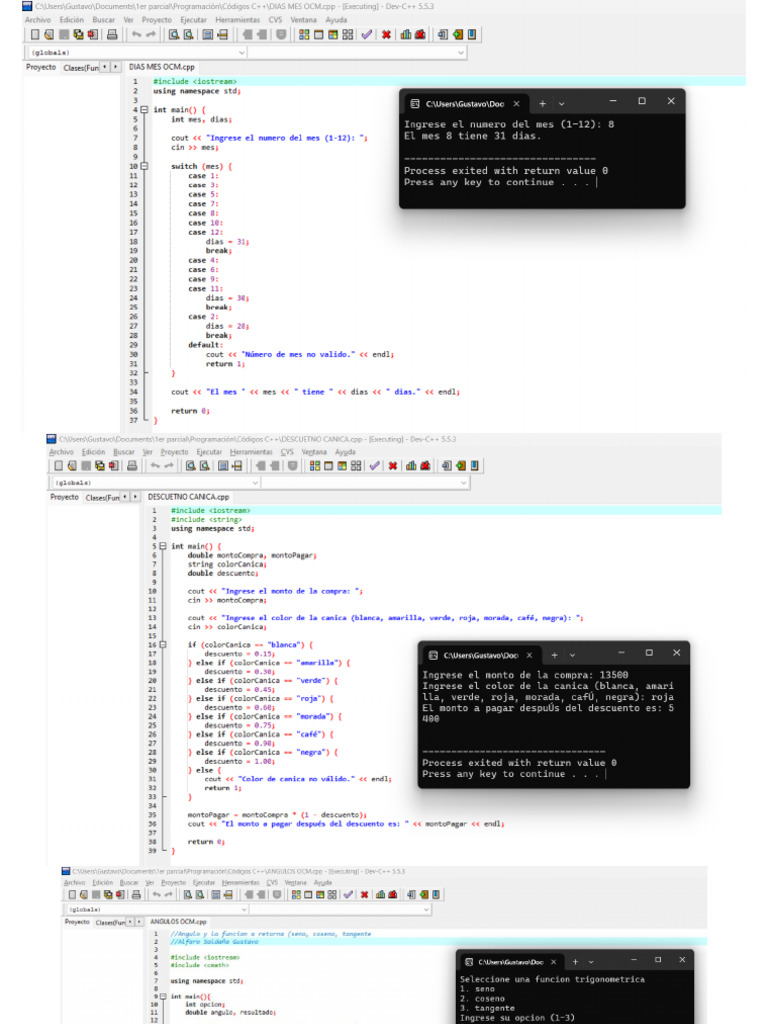Open Archivo menu in DIAS MES window
This screenshot has height=1024, width=768.
pos(37,20)
